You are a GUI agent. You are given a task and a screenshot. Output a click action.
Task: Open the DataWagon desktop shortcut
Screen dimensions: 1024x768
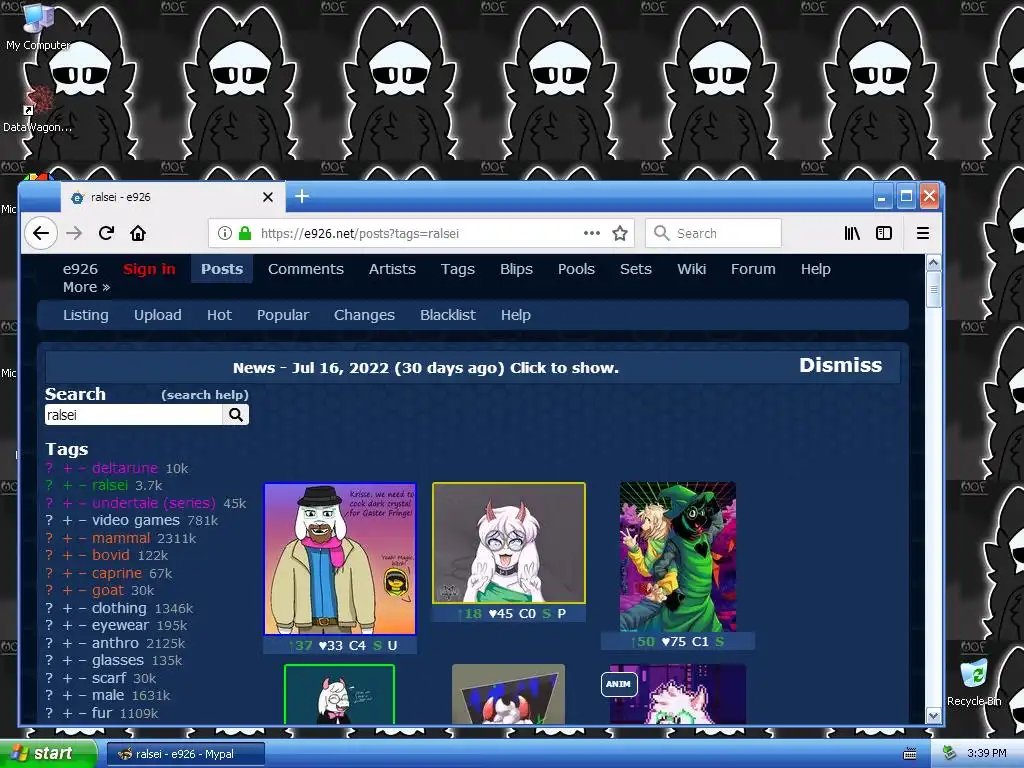pyautogui.click(x=37, y=108)
